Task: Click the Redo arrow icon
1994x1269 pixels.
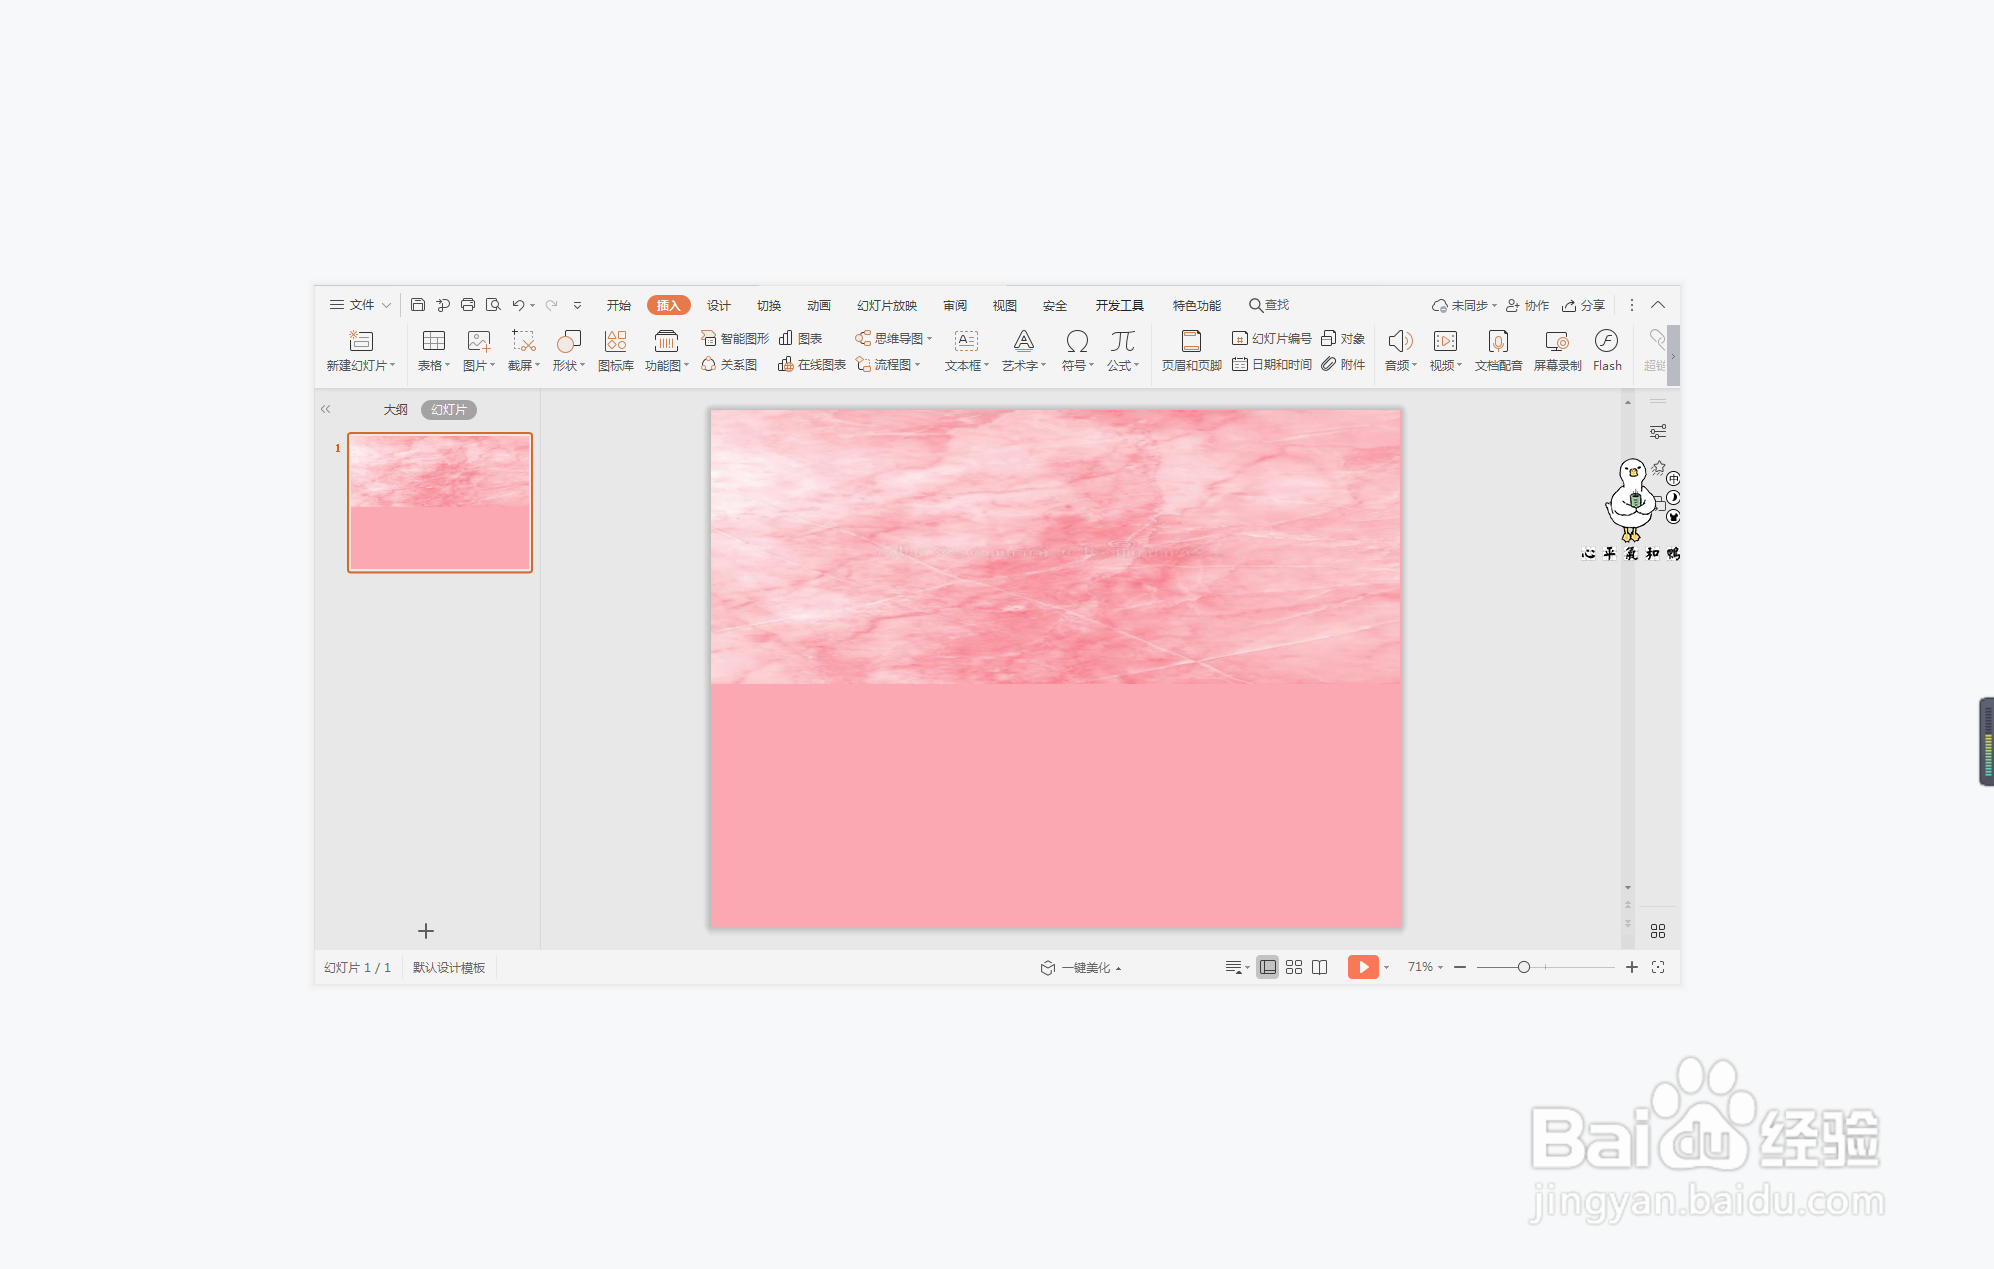Action: [x=551, y=305]
